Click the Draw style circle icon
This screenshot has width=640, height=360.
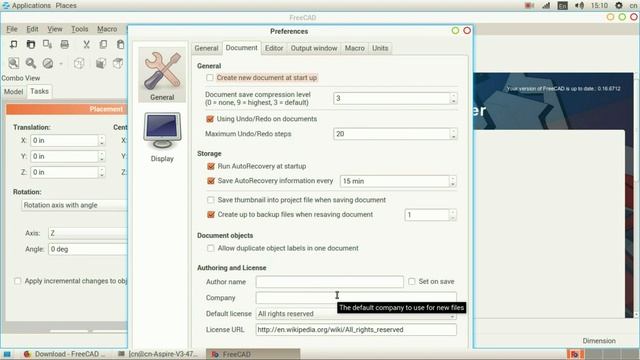pos(48,63)
